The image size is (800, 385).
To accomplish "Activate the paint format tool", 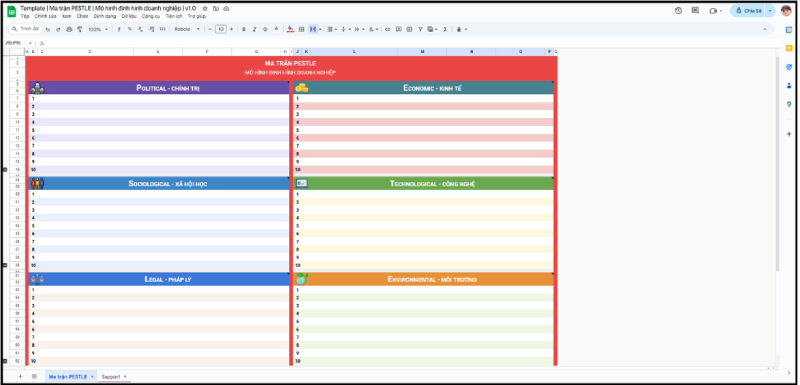I will coord(80,30).
